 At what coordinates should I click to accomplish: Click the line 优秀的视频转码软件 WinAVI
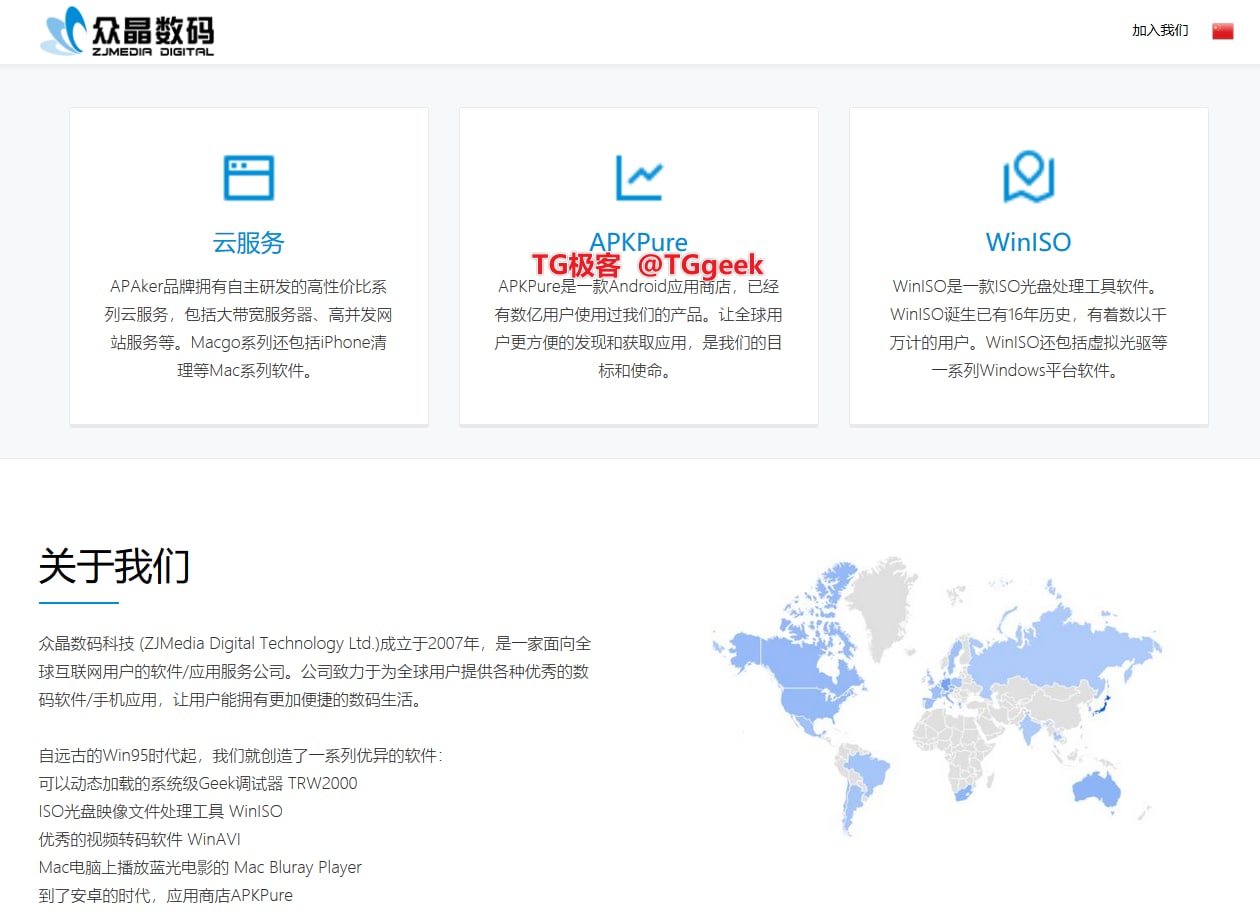click(140, 839)
